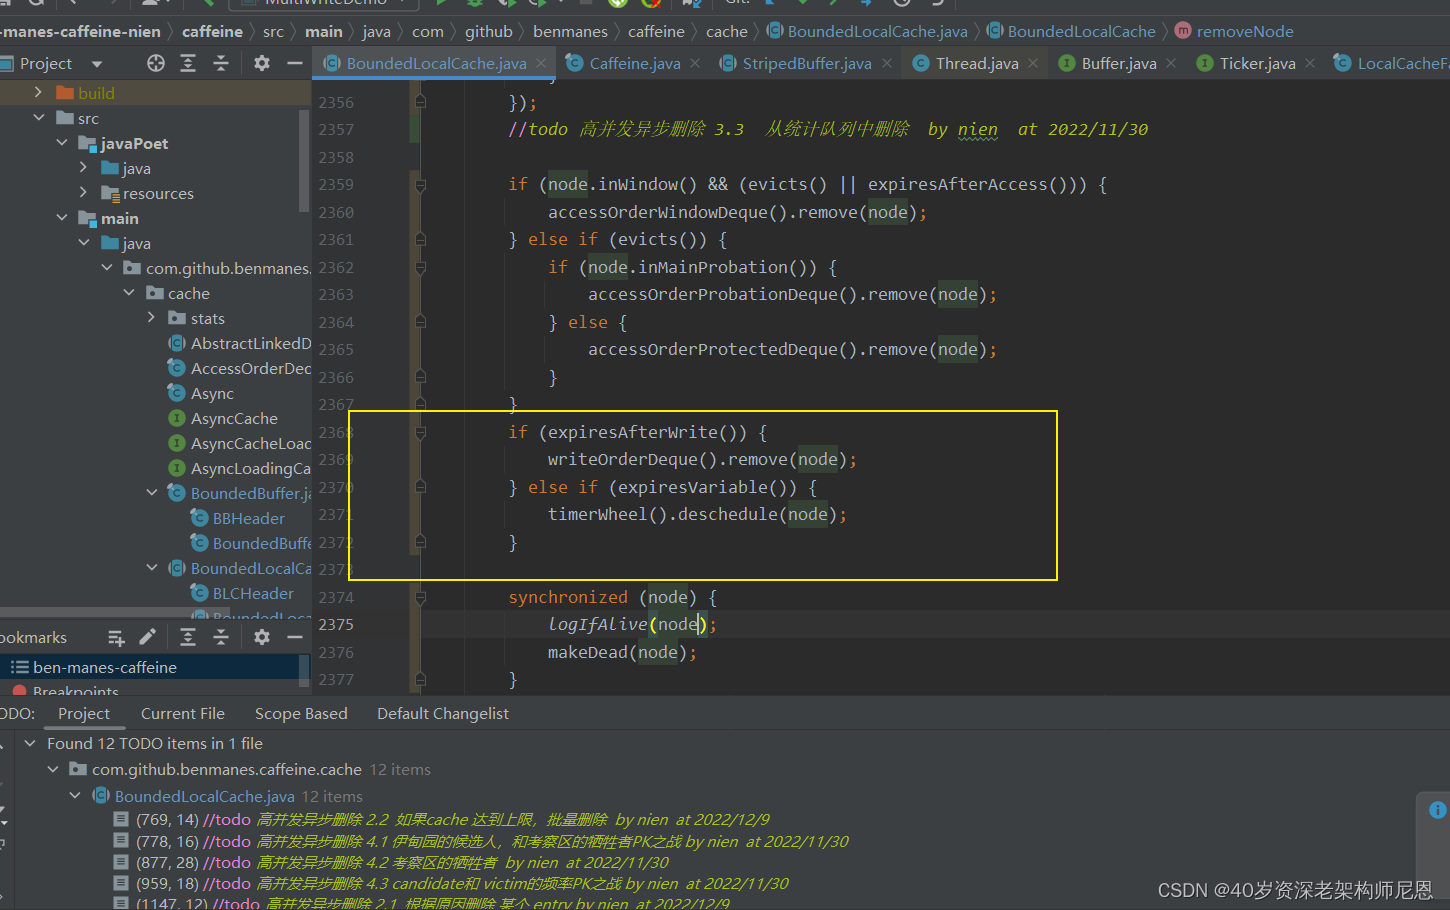Expand all in the Bookmarks panel
The image size is (1450, 910).
tap(188, 637)
